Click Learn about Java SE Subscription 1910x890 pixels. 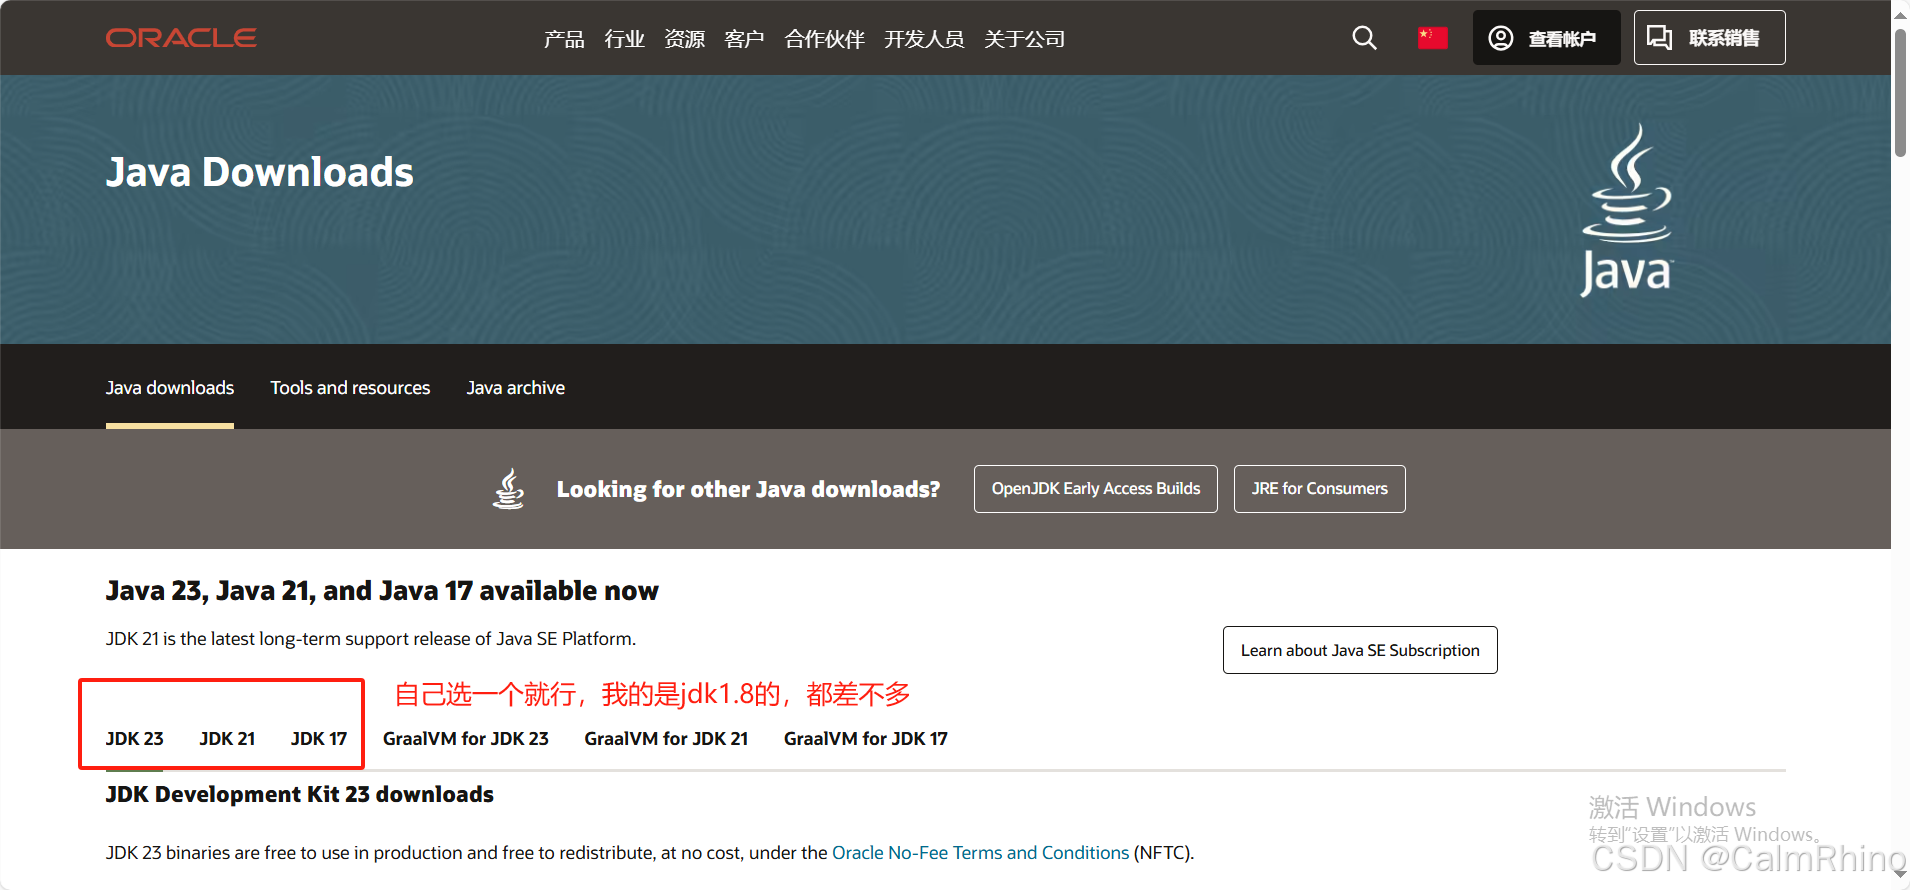(1360, 650)
